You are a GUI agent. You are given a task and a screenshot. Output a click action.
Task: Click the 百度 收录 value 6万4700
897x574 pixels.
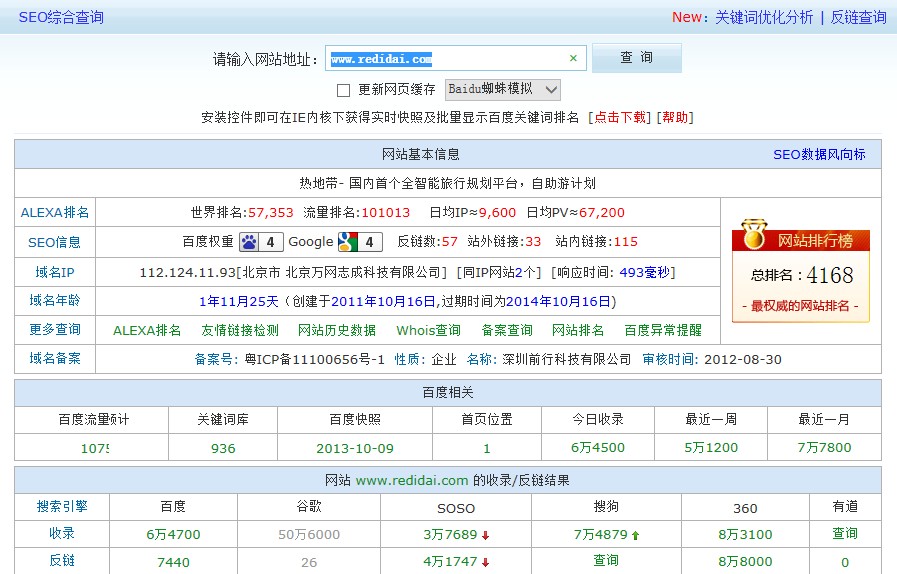point(173,535)
